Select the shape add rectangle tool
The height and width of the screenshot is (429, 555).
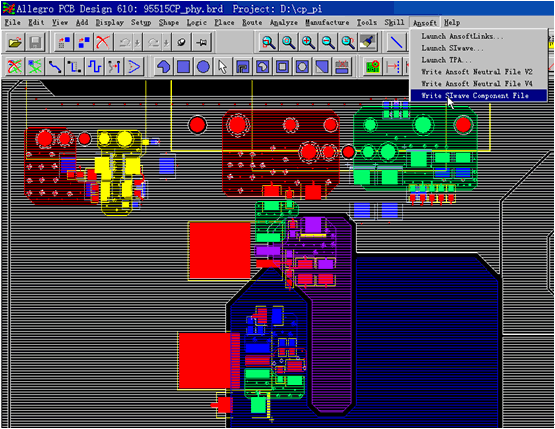[x=183, y=67]
